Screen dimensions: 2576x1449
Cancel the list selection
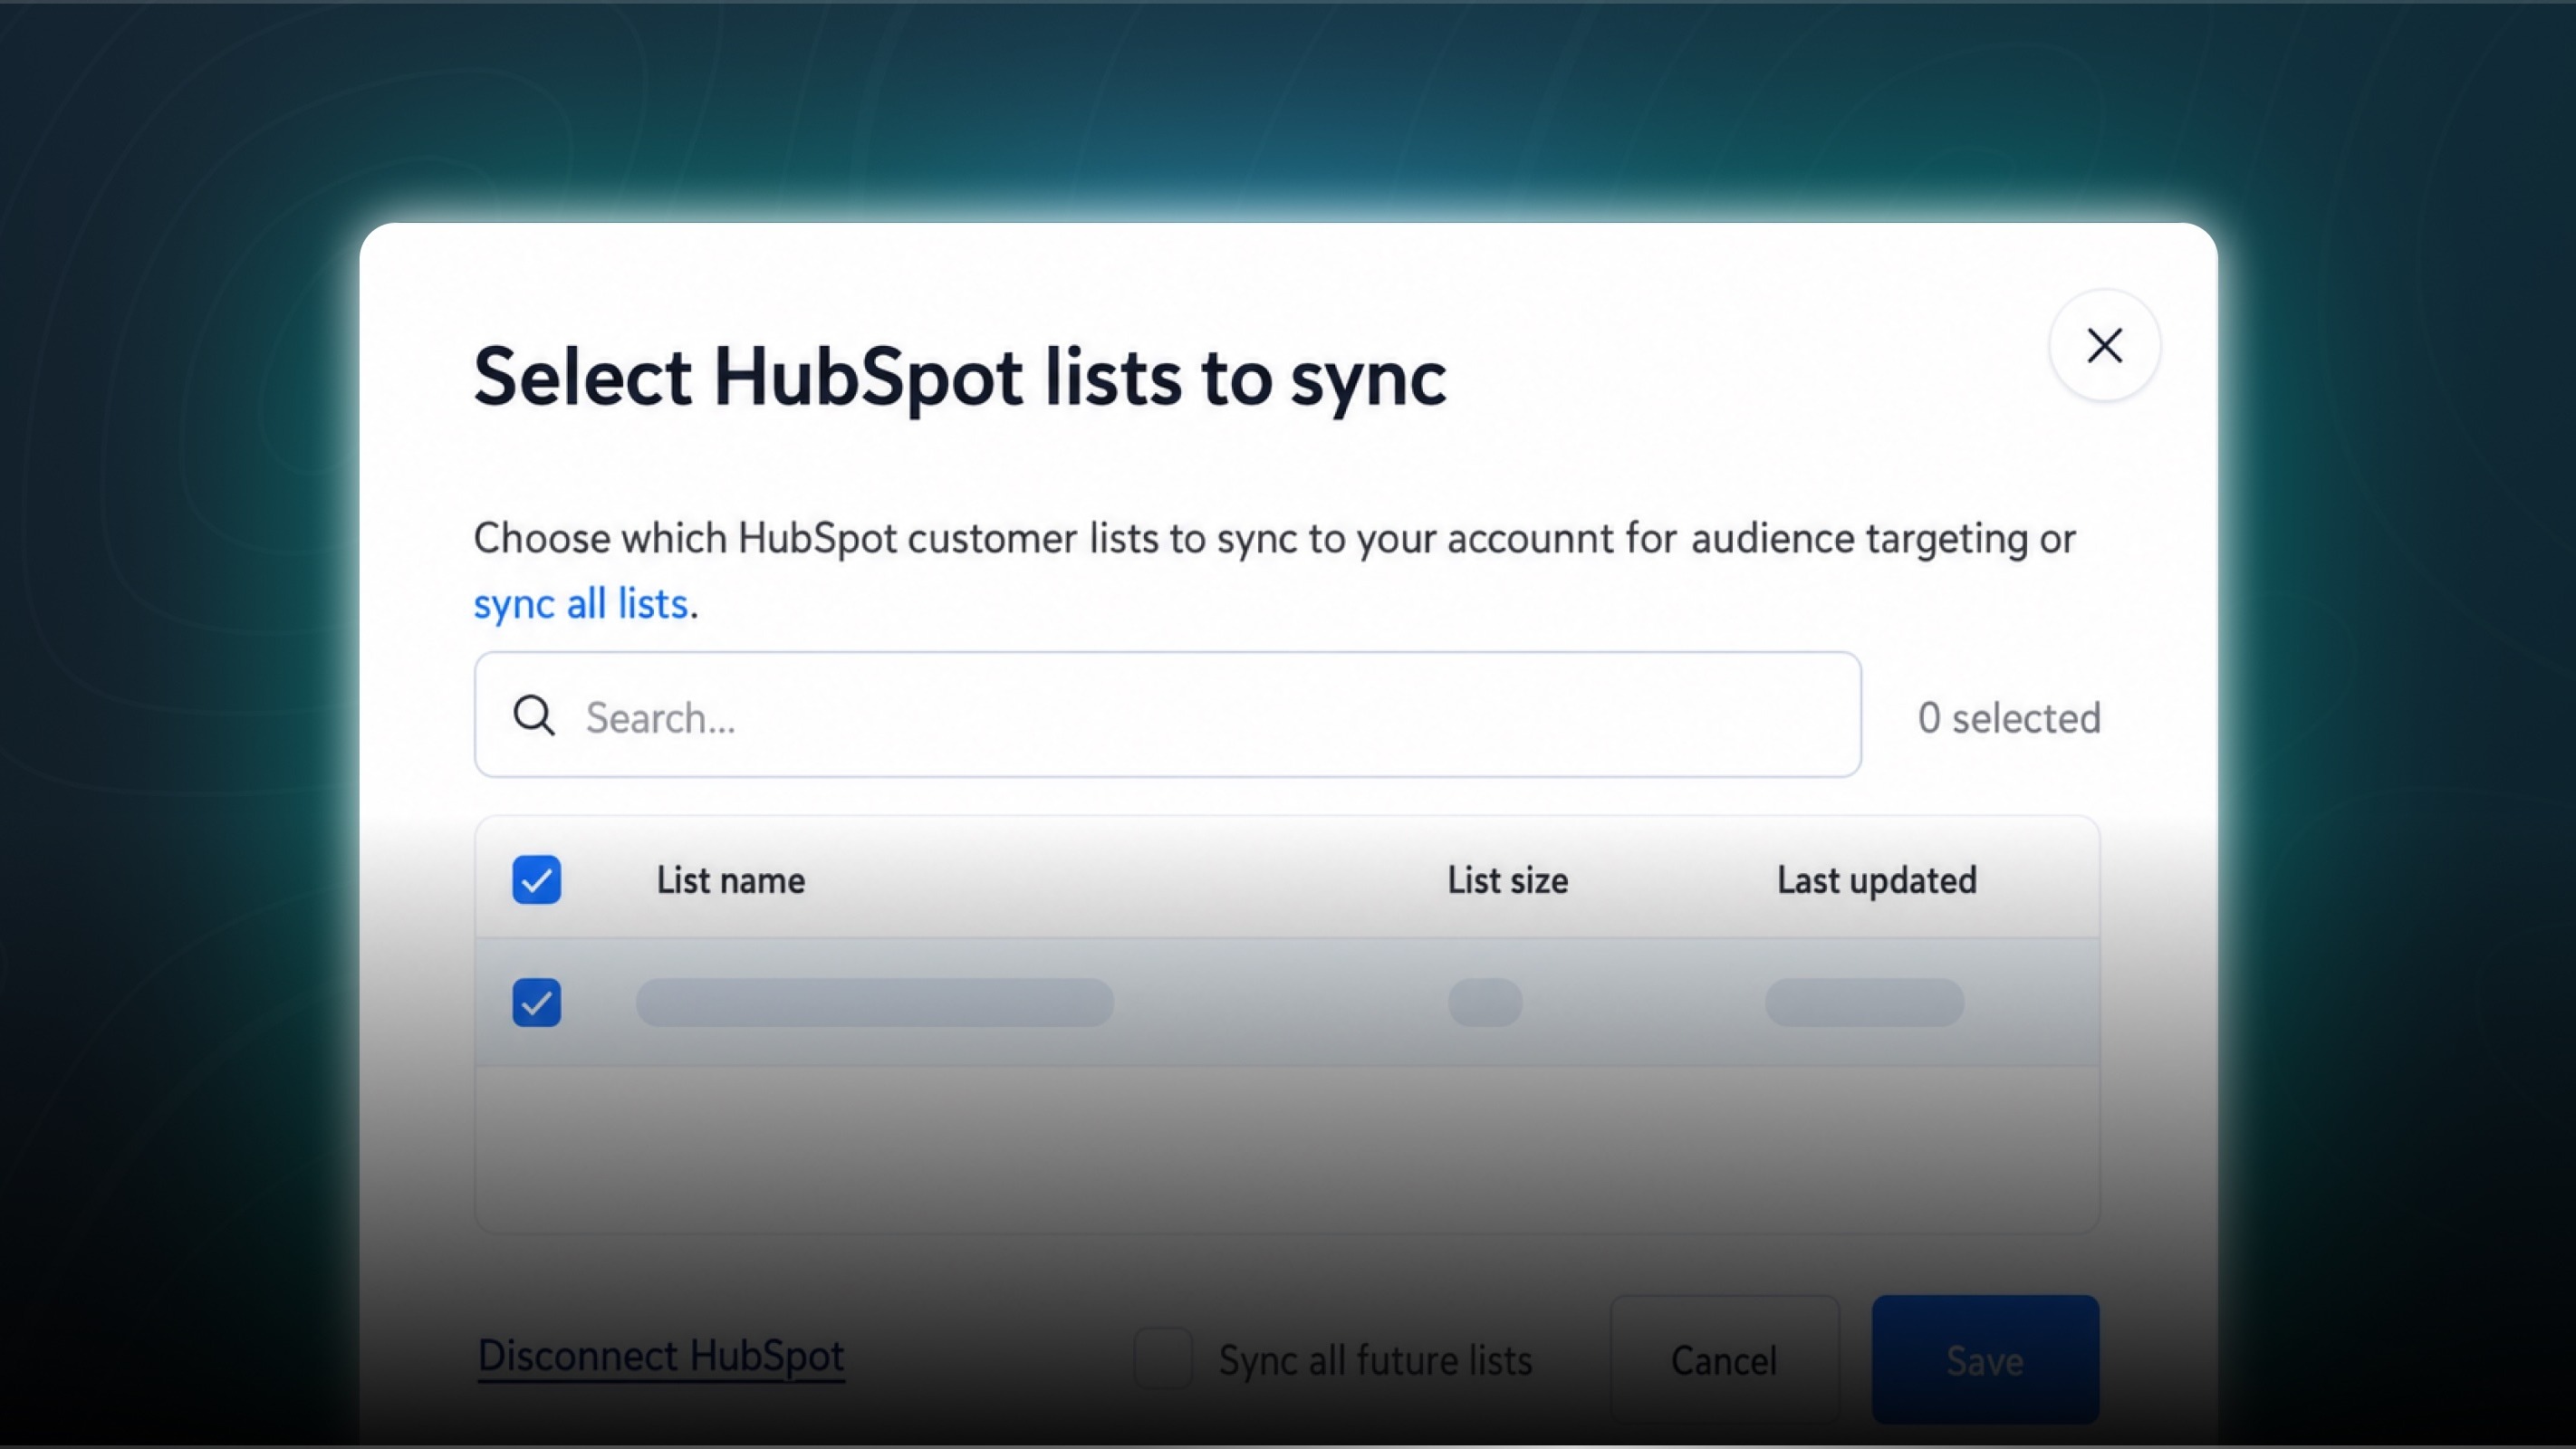pos(1724,1360)
